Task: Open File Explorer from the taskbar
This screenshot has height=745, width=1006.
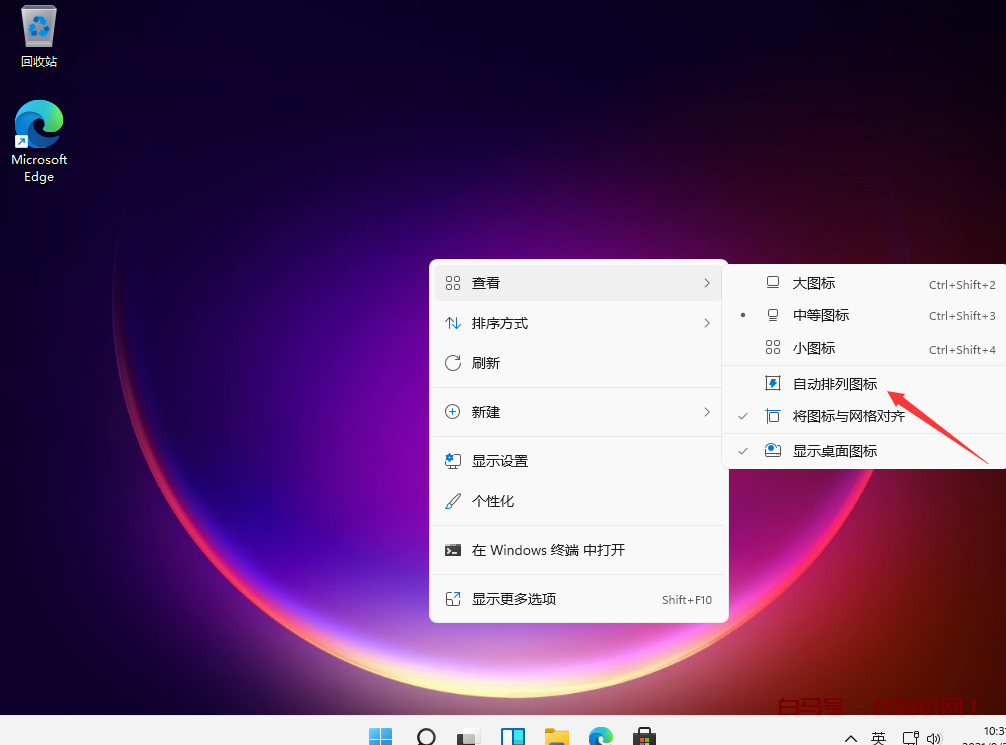Action: tap(557, 737)
